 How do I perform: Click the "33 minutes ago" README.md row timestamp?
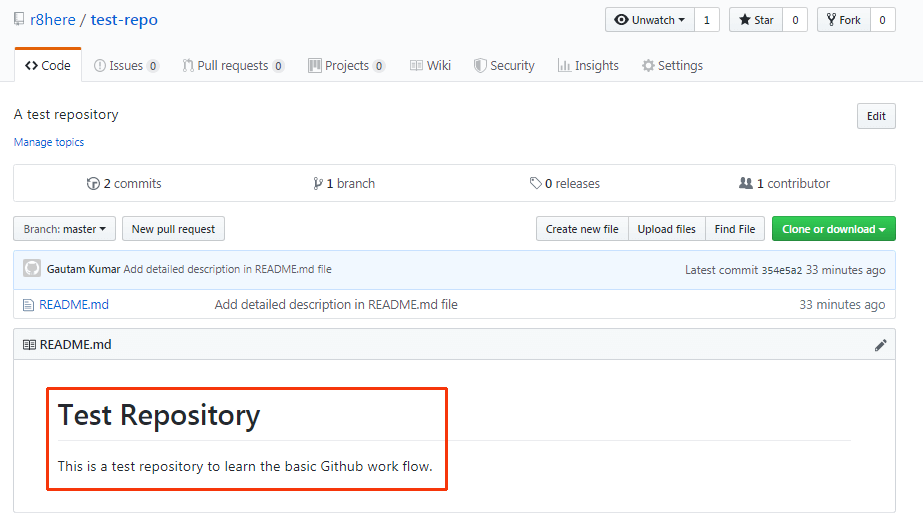tap(842, 304)
